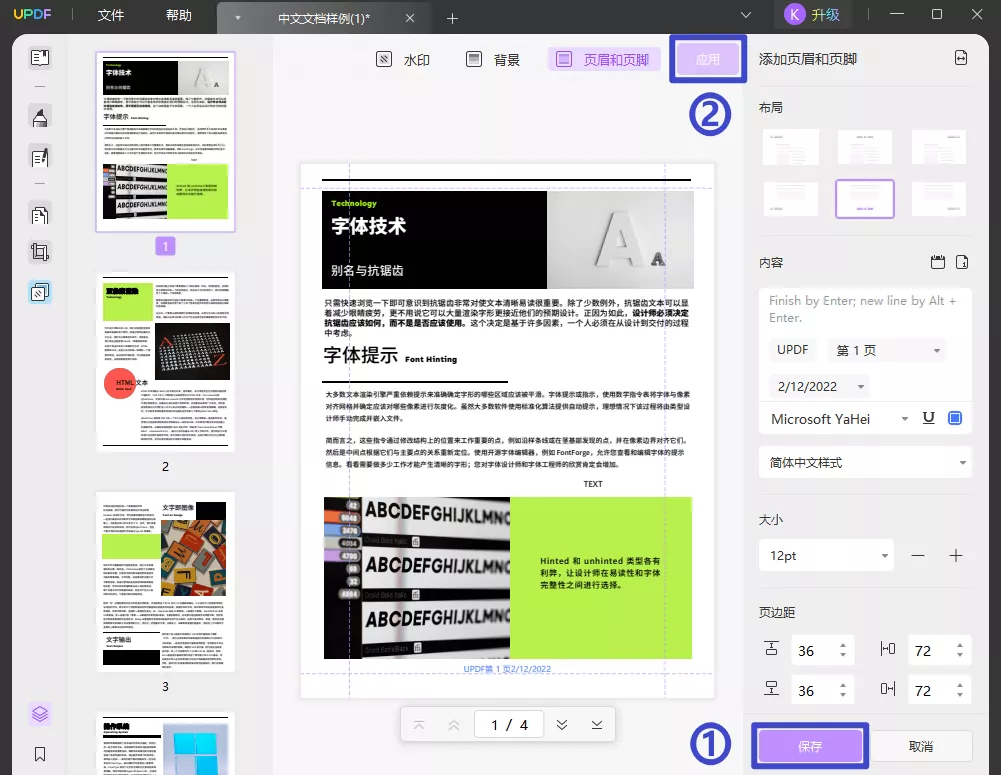
Task: Close the 中文文档样例(1) tab
Action: [x=410, y=19]
